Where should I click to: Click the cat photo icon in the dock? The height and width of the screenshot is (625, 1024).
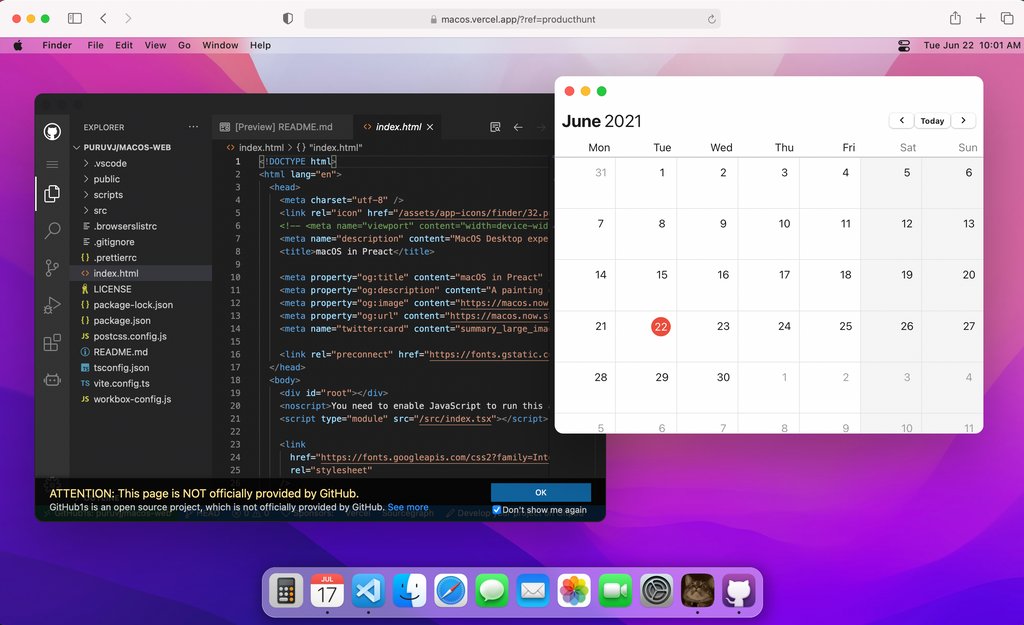pos(697,592)
